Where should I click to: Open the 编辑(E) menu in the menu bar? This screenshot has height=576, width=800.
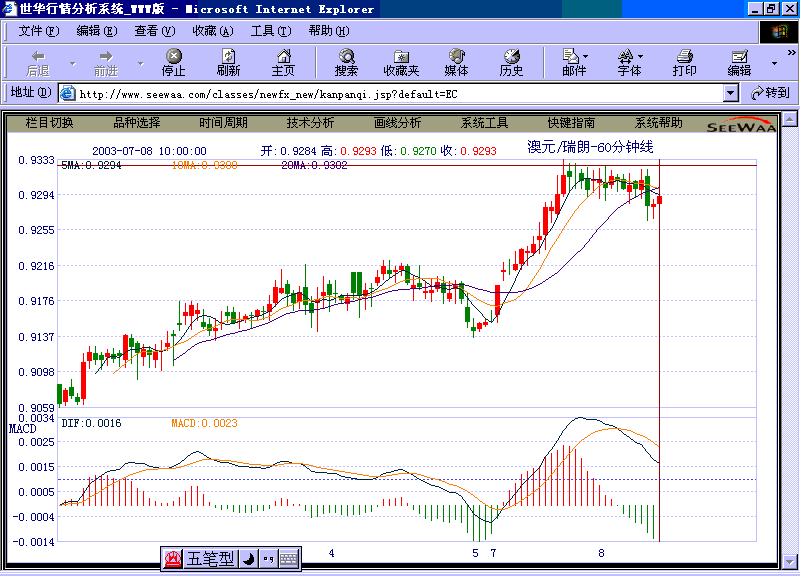click(x=96, y=31)
